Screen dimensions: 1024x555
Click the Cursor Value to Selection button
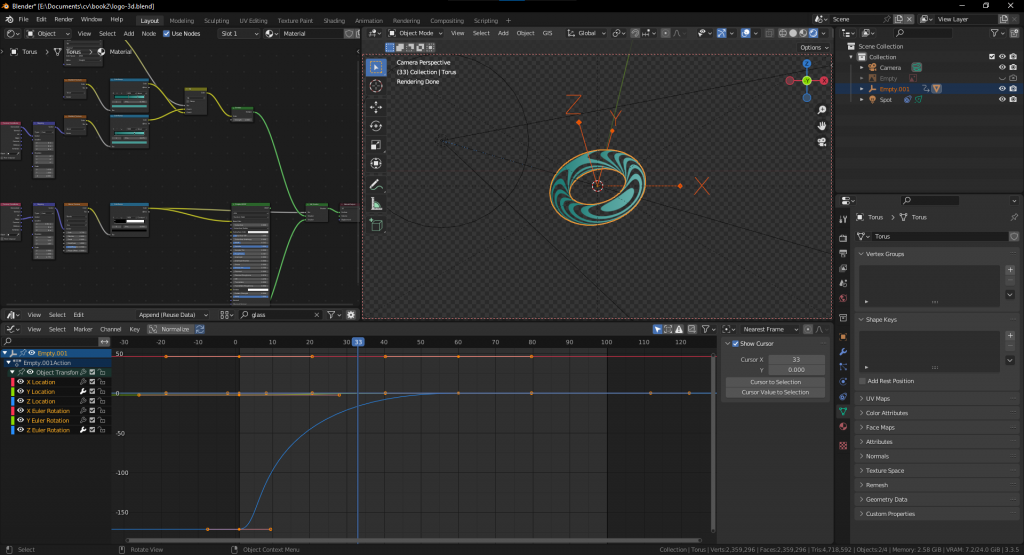(775, 392)
